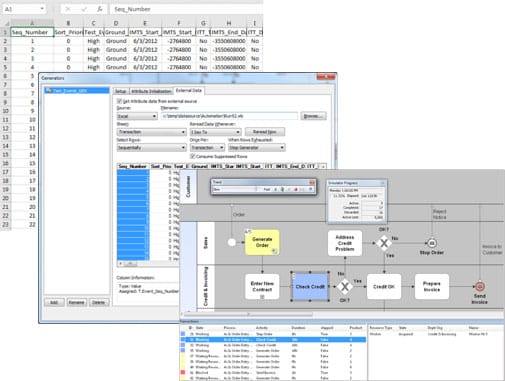
Task: Open the When Rows Exhausted dropdown
Action: point(257,147)
